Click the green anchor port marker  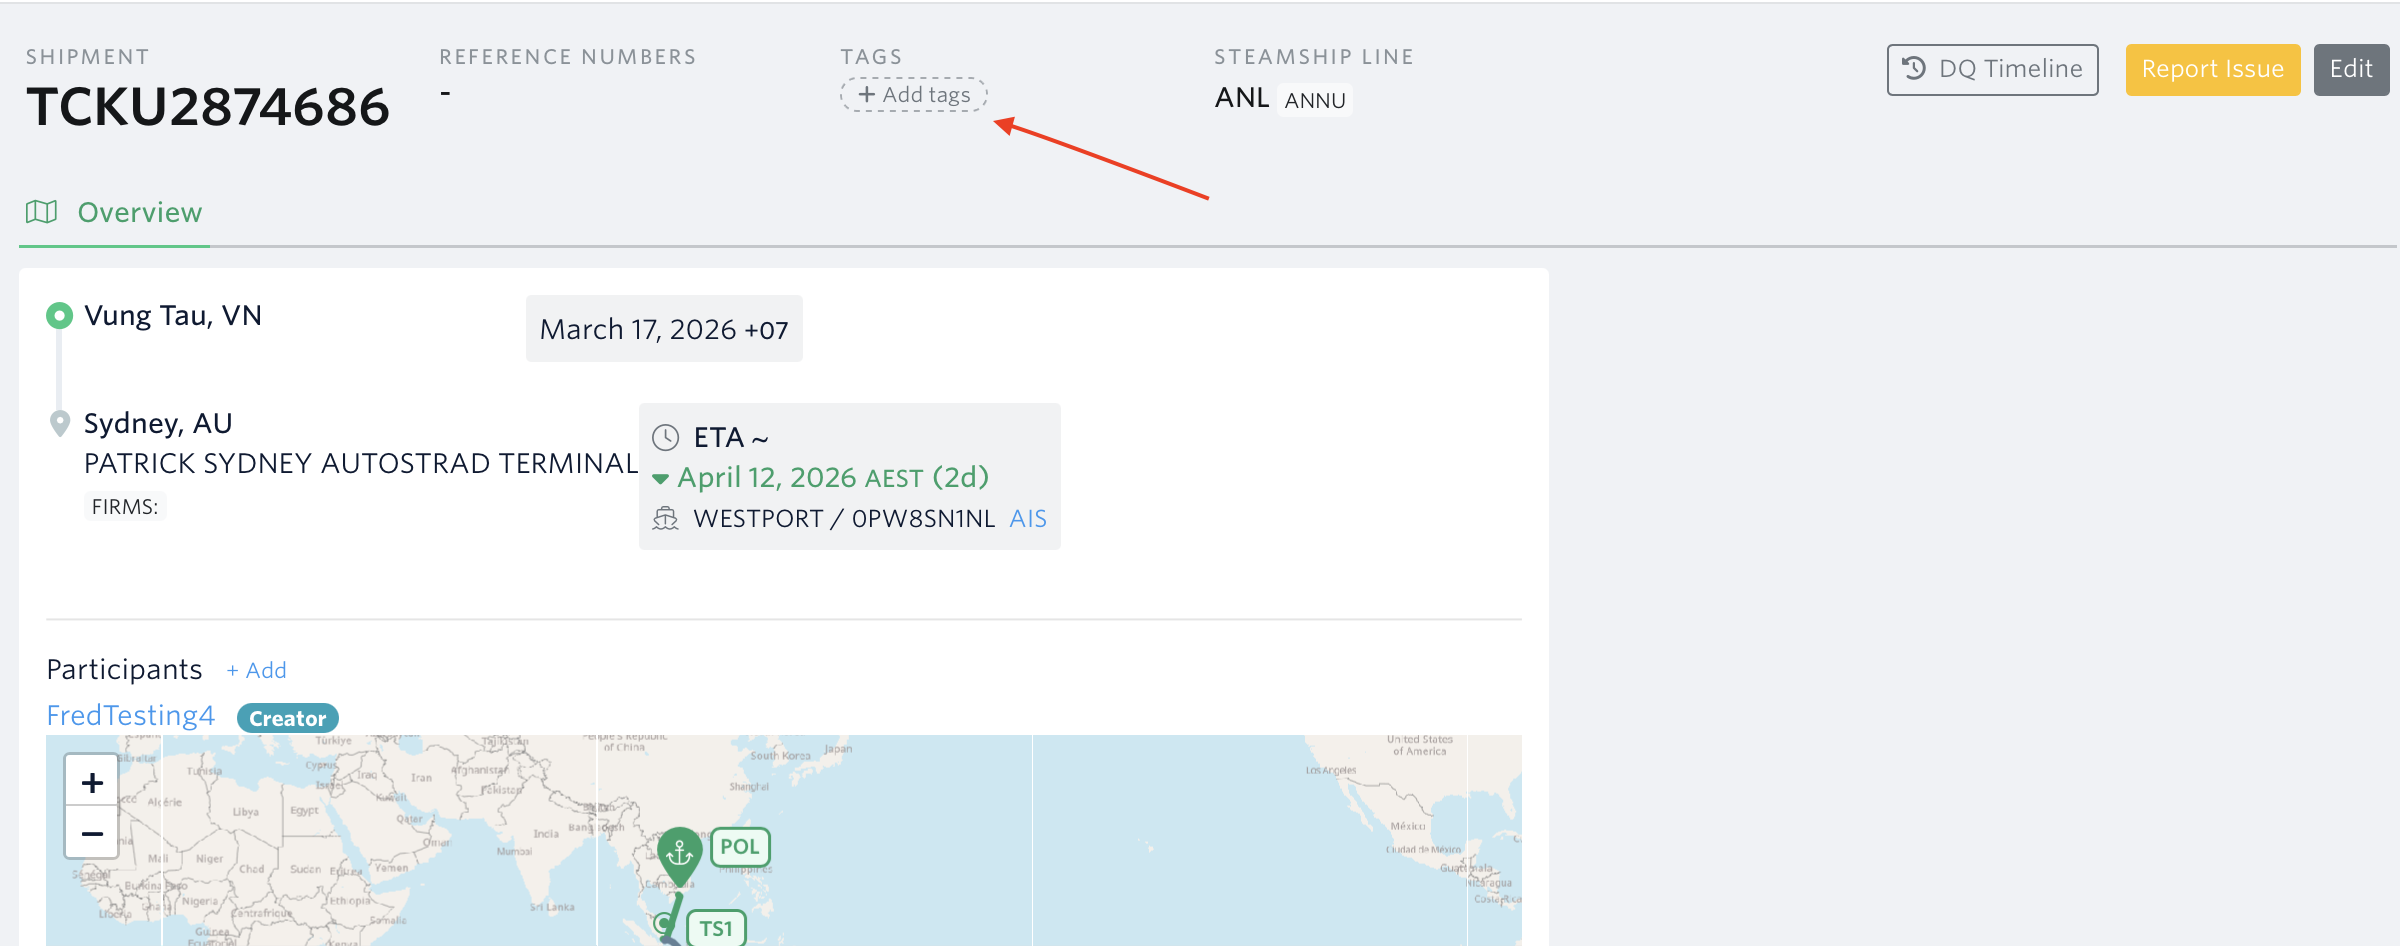pyautogui.click(x=680, y=852)
